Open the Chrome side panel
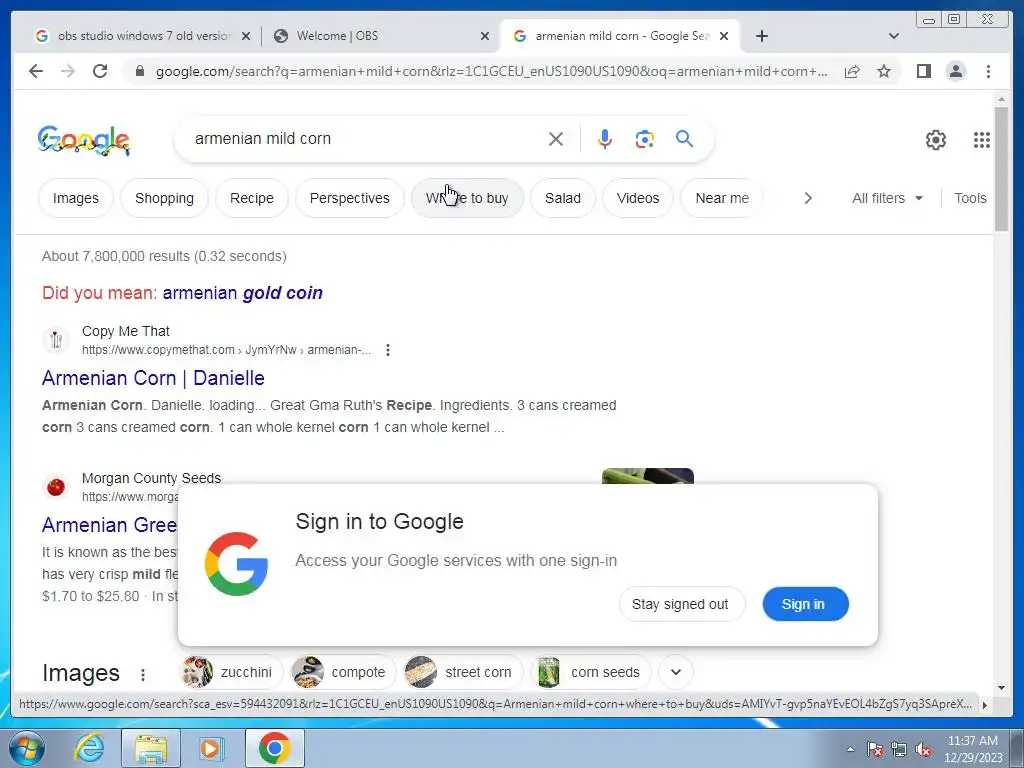Image resolution: width=1024 pixels, height=768 pixels. click(923, 71)
